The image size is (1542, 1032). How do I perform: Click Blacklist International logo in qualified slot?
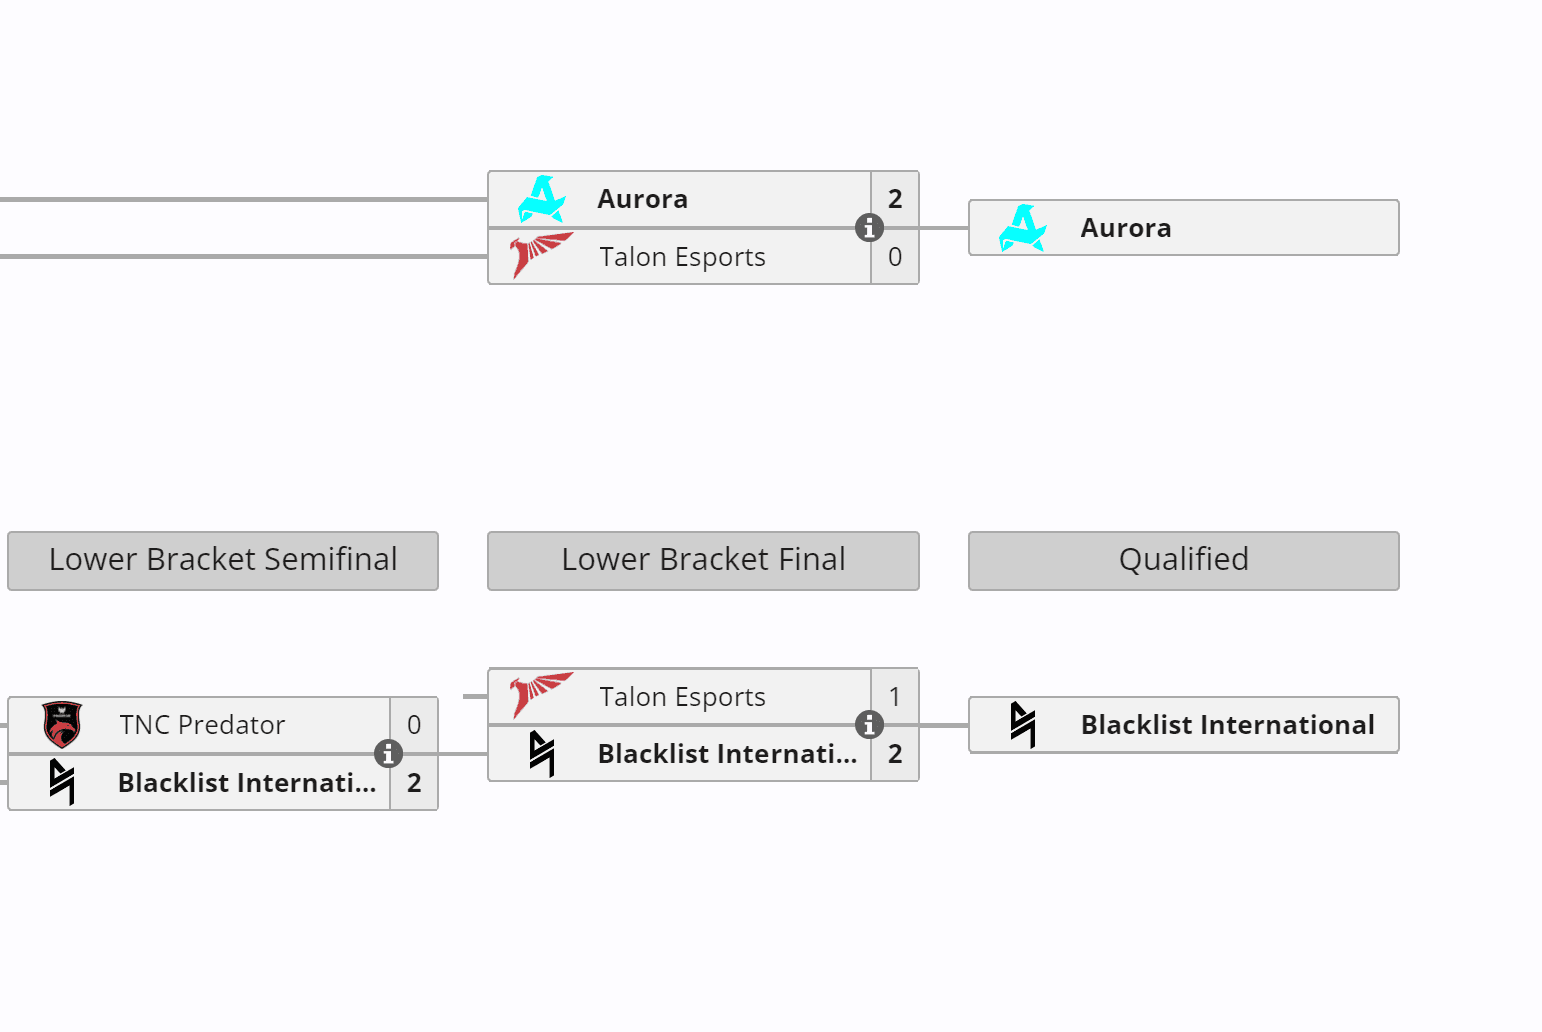coord(1022,724)
